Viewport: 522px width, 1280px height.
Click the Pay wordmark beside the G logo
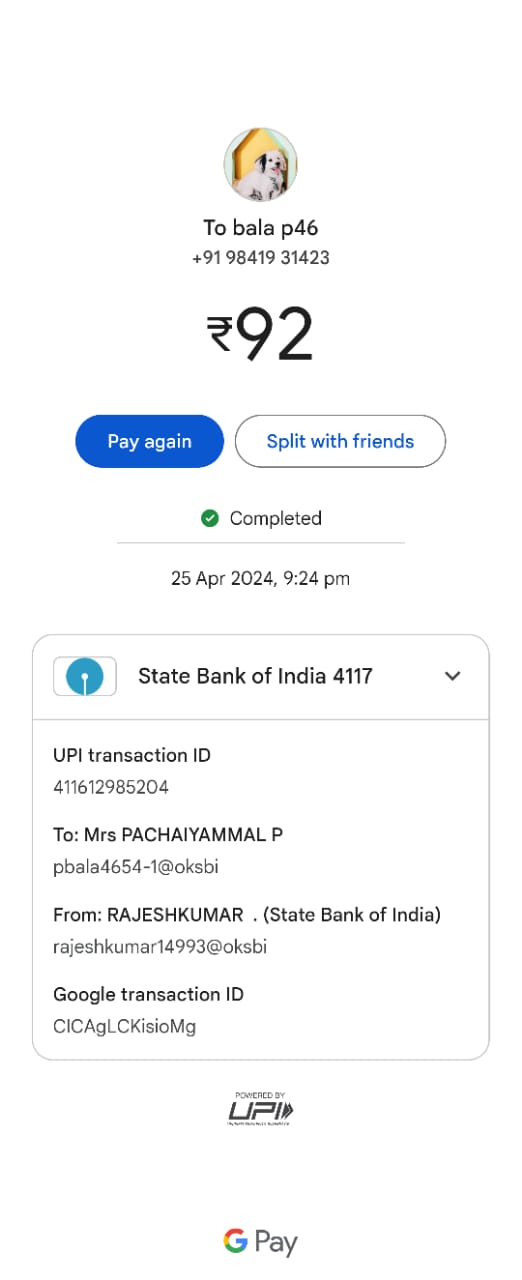(x=276, y=1243)
